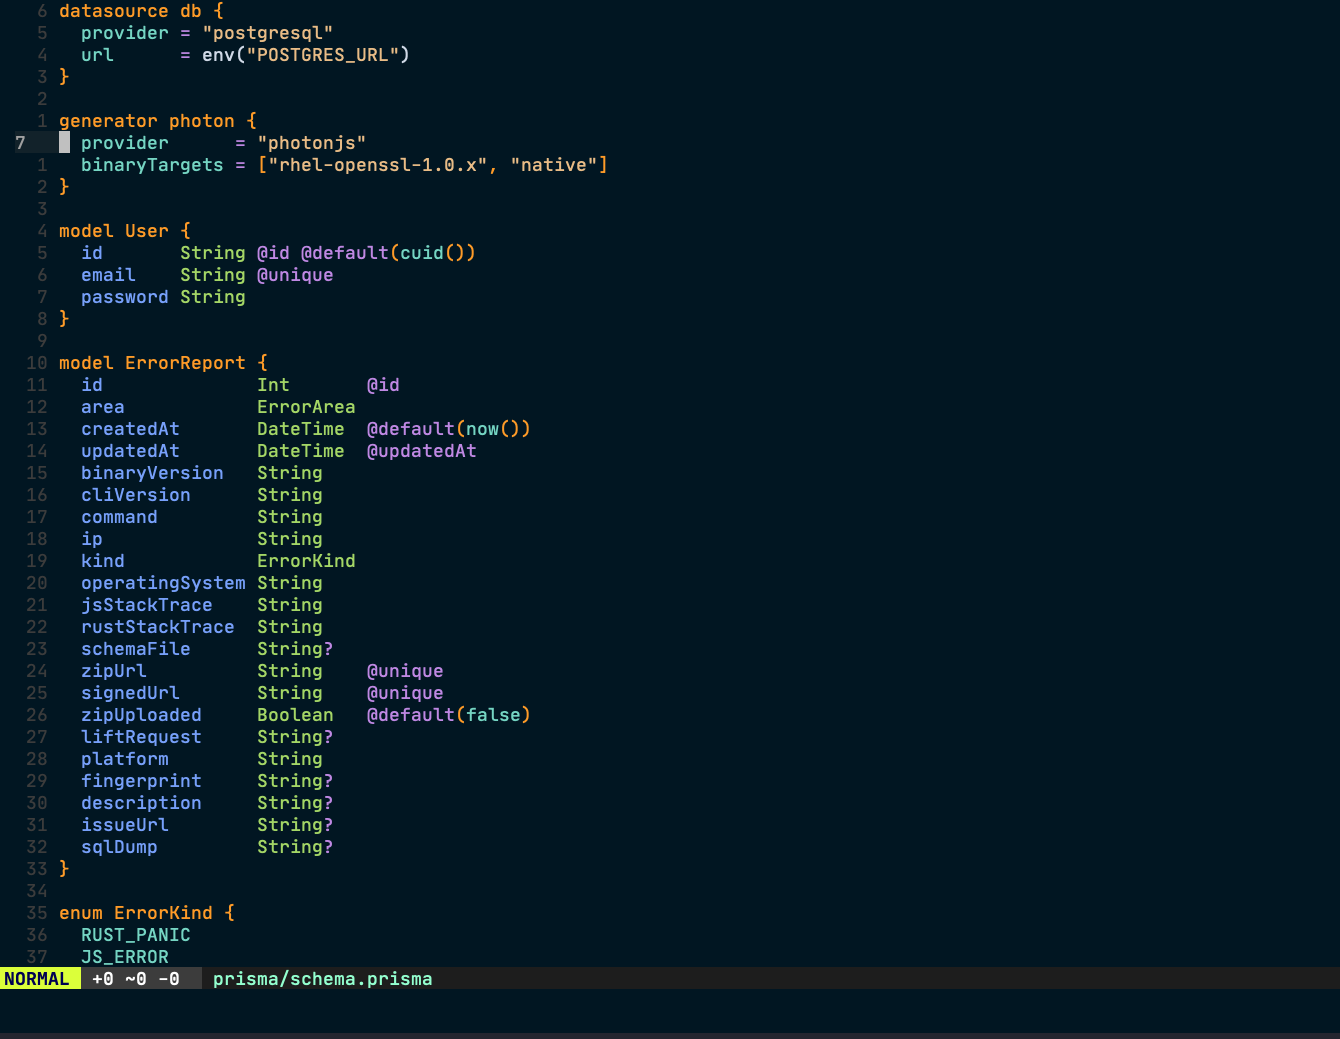
Task: Click the "photonjs" provider string
Action: pos(312,143)
